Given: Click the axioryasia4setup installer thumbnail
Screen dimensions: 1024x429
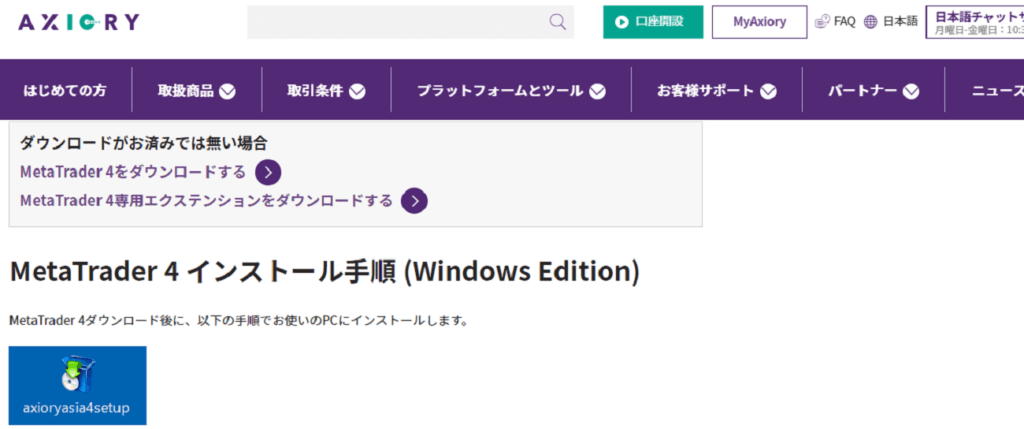Looking at the screenshot, I should point(78,385).
